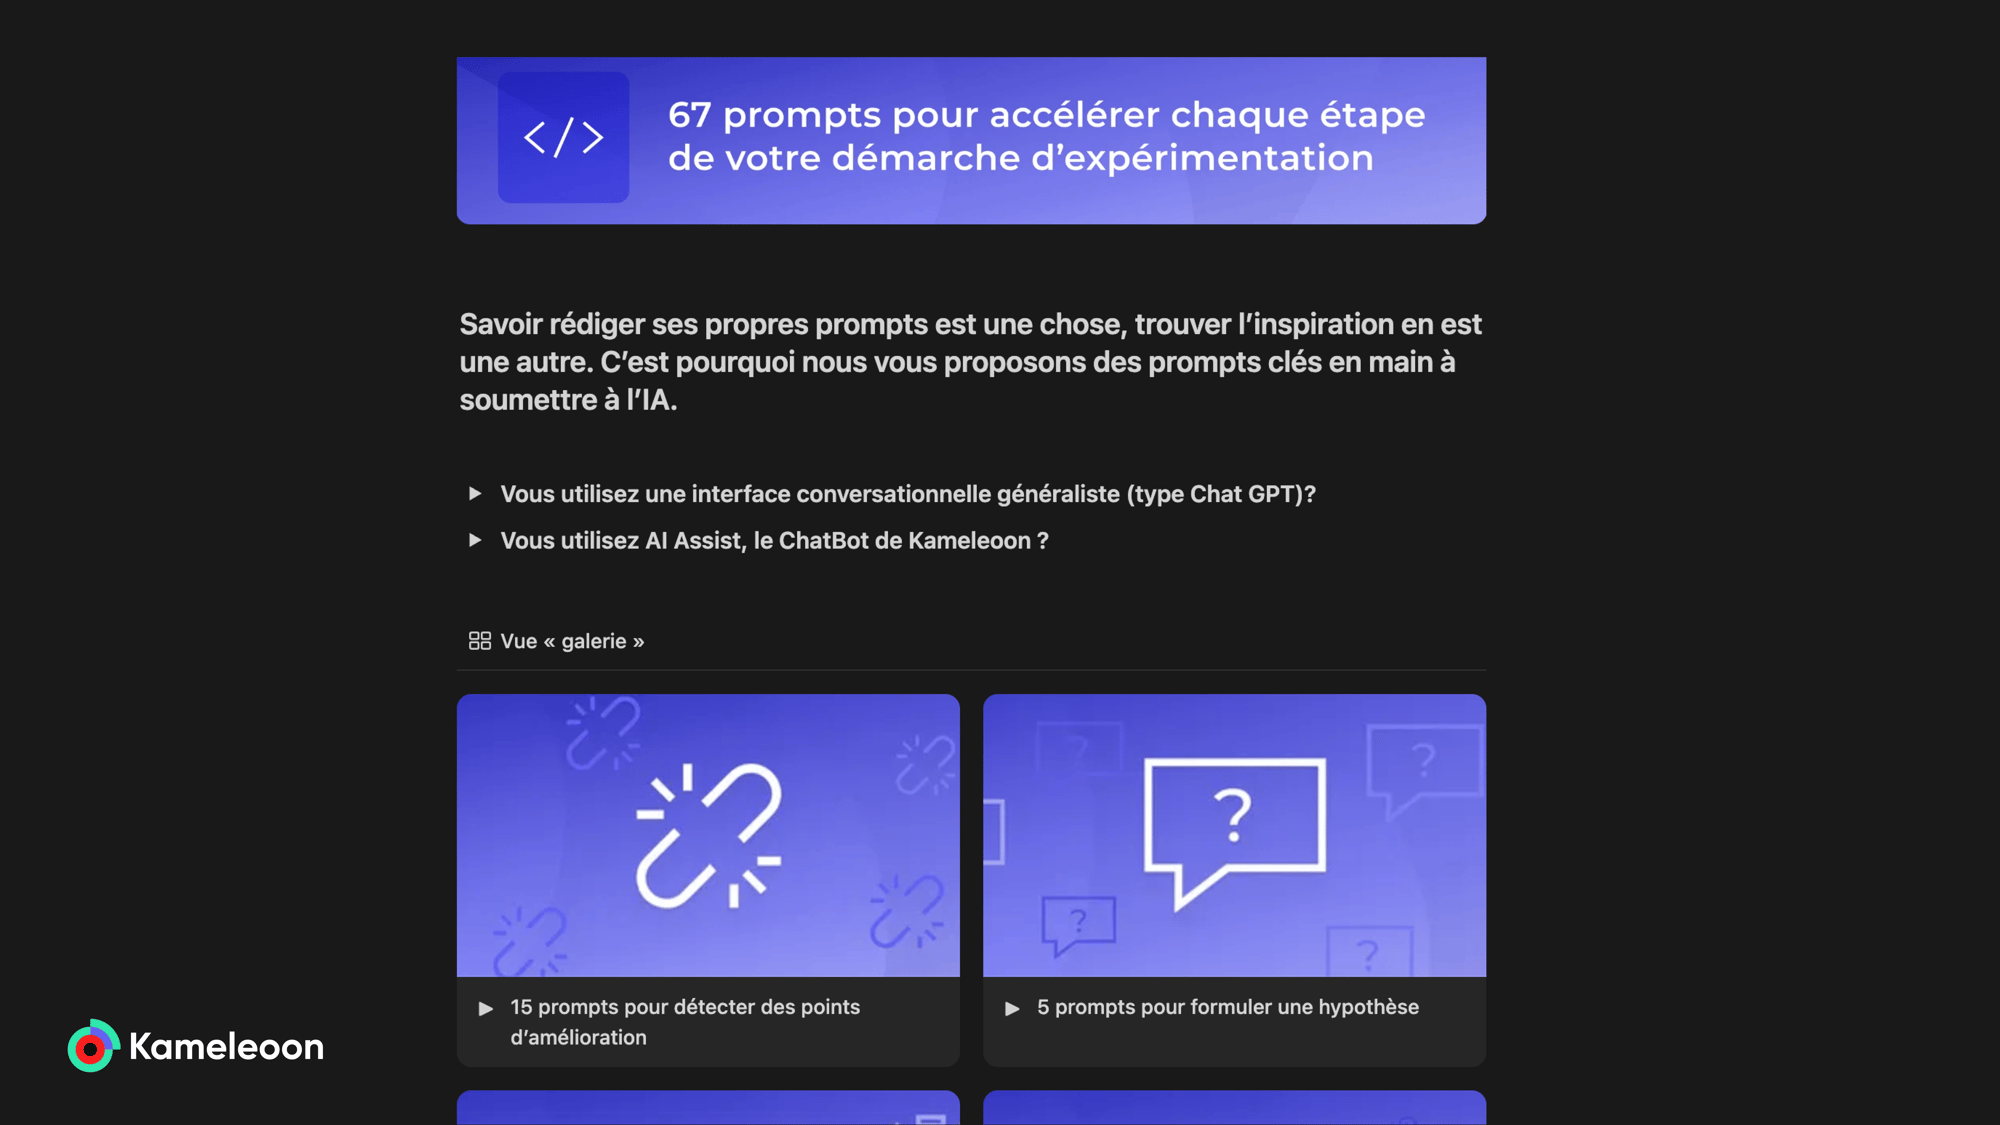
Task: Click '15 prompts pour détecter des points d'amélioration' card
Action: pos(707,879)
